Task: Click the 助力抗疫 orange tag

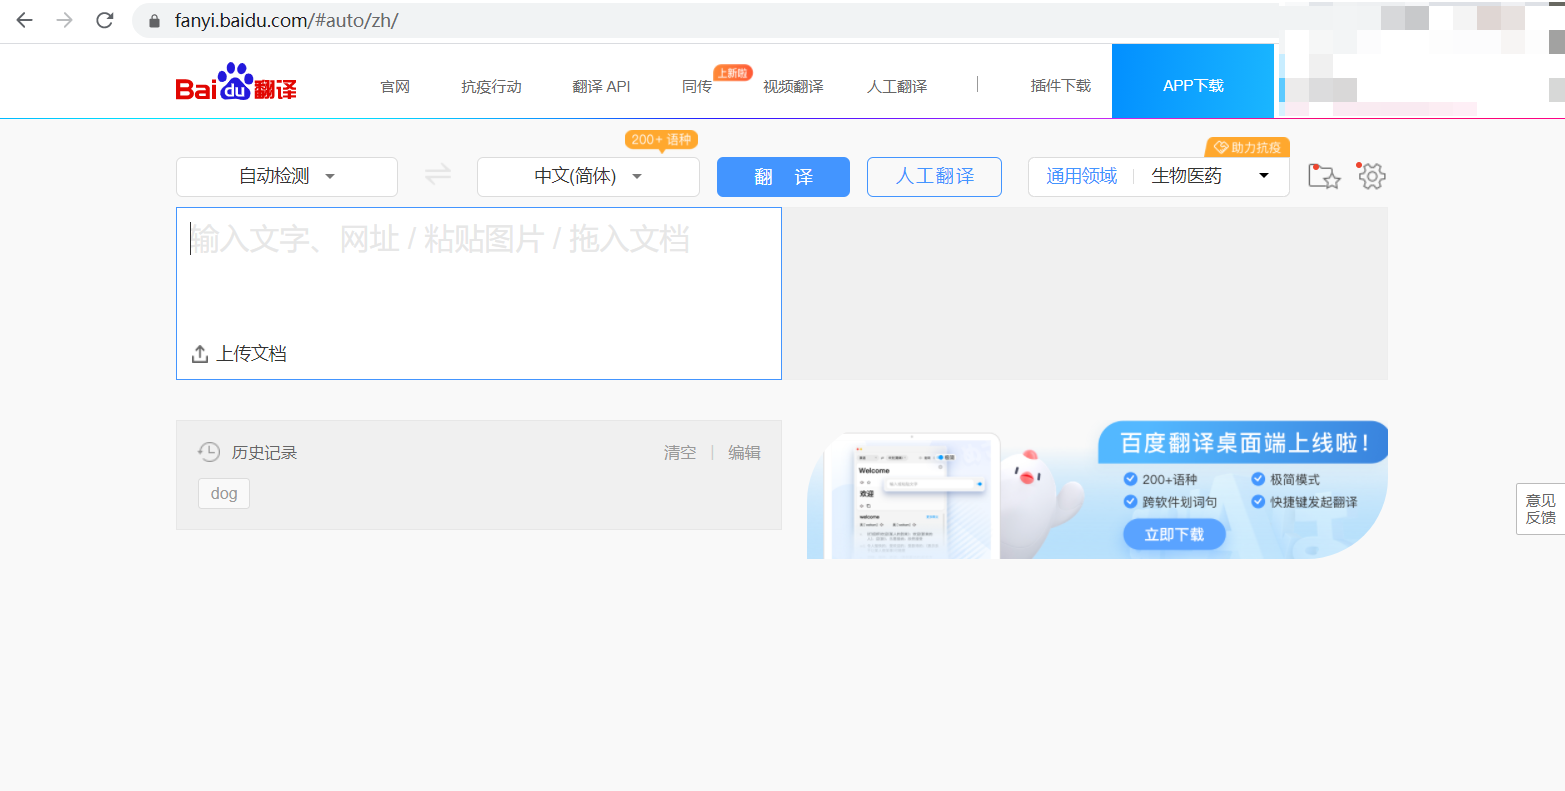Action: [1247, 147]
